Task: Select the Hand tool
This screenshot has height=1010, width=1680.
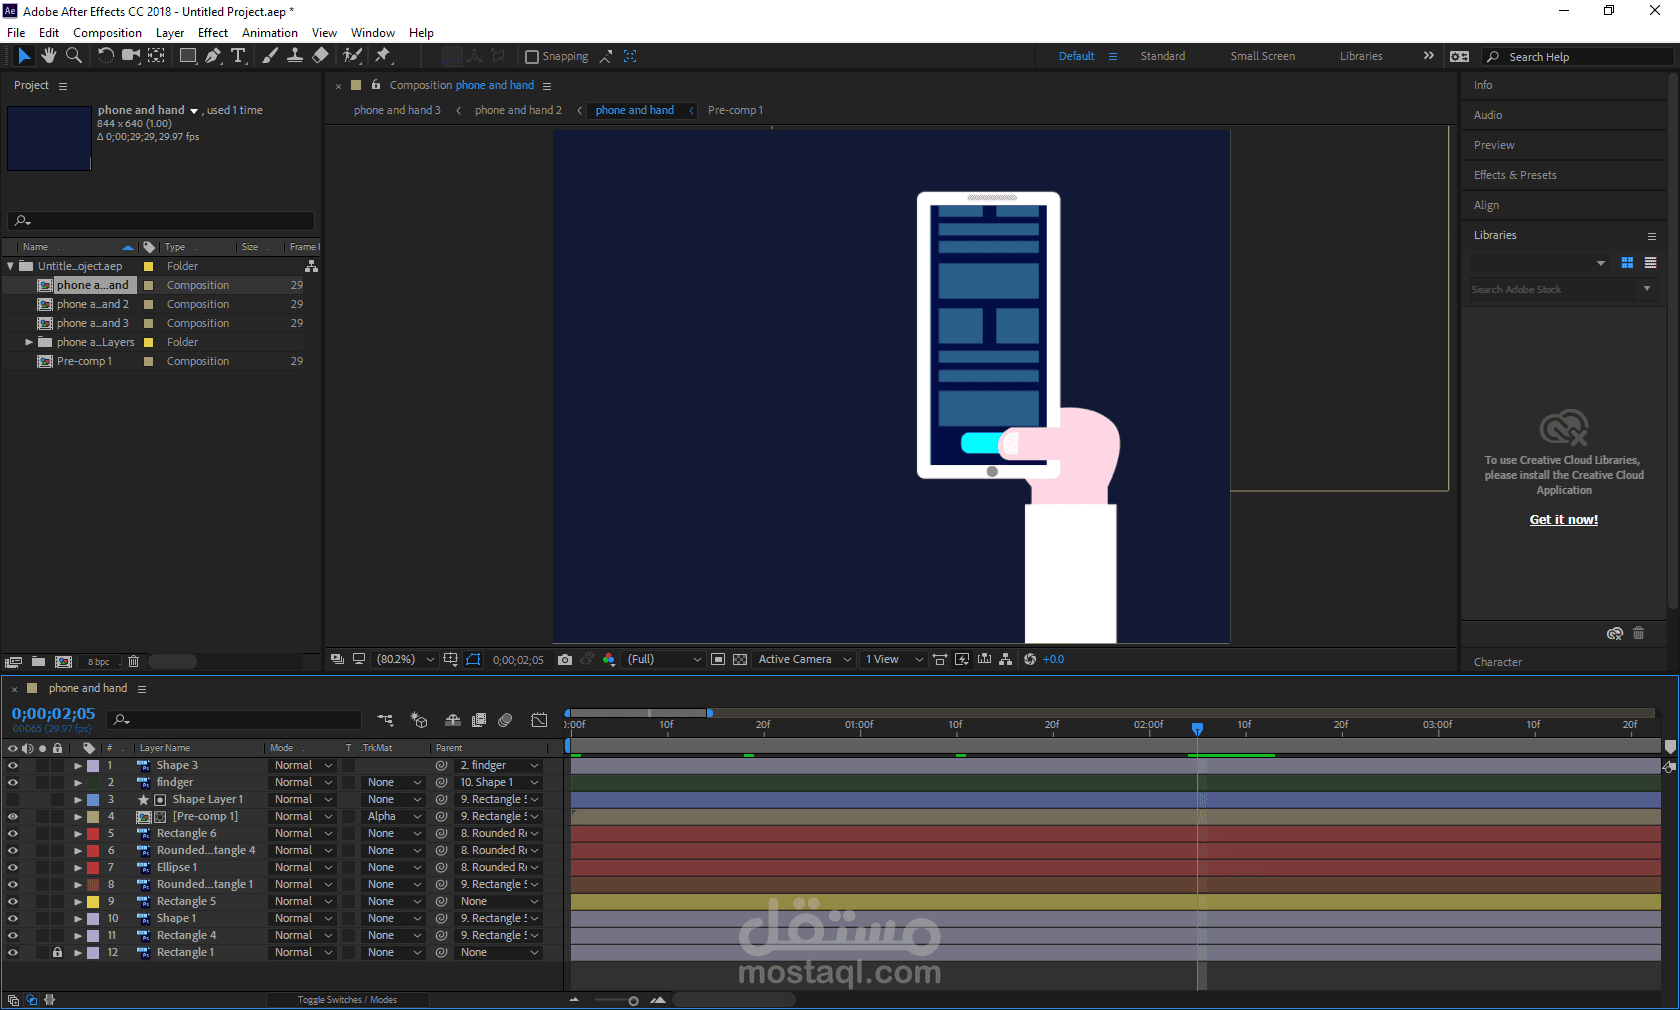Action: tap(48, 56)
